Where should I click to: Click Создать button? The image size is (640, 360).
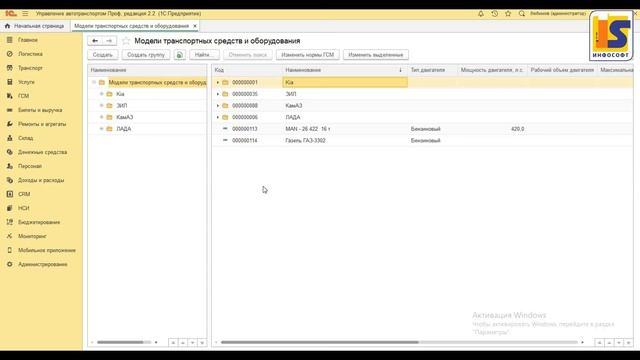click(x=102, y=55)
